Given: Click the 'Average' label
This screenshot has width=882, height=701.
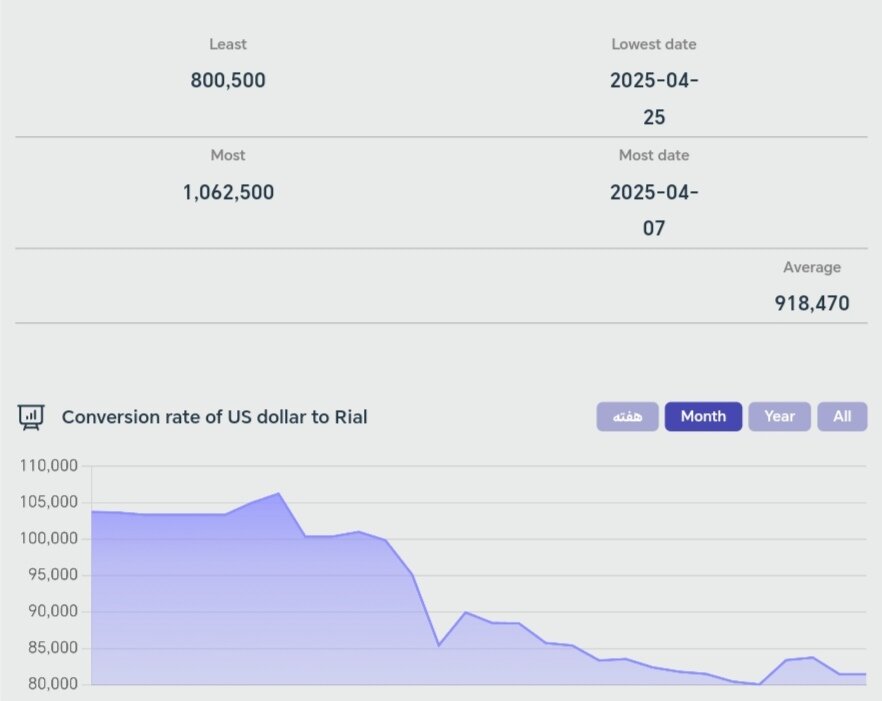Looking at the screenshot, I should click(x=812, y=267).
